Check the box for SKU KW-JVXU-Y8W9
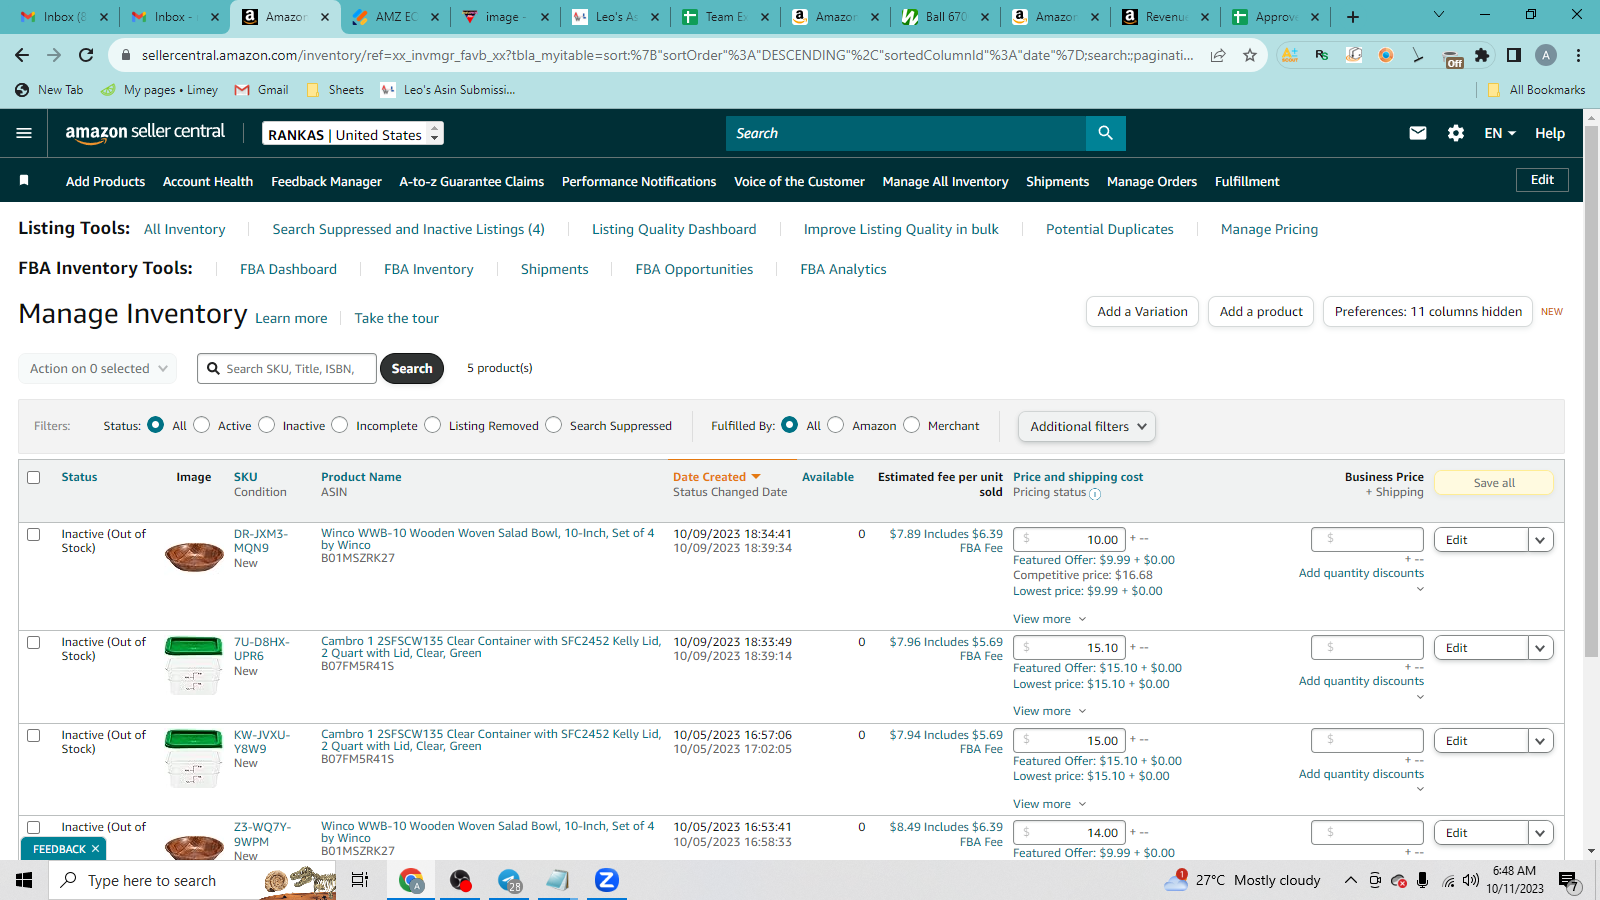 pos(34,735)
